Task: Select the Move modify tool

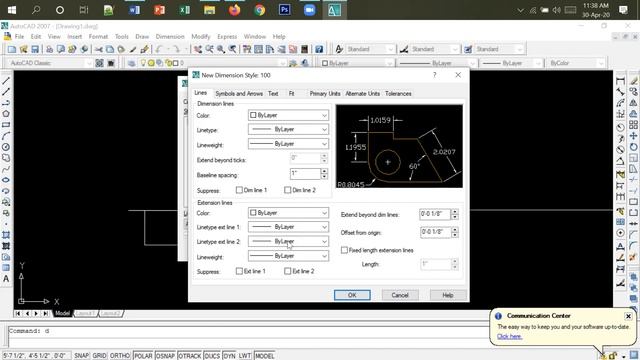Action: [x=633, y=136]
